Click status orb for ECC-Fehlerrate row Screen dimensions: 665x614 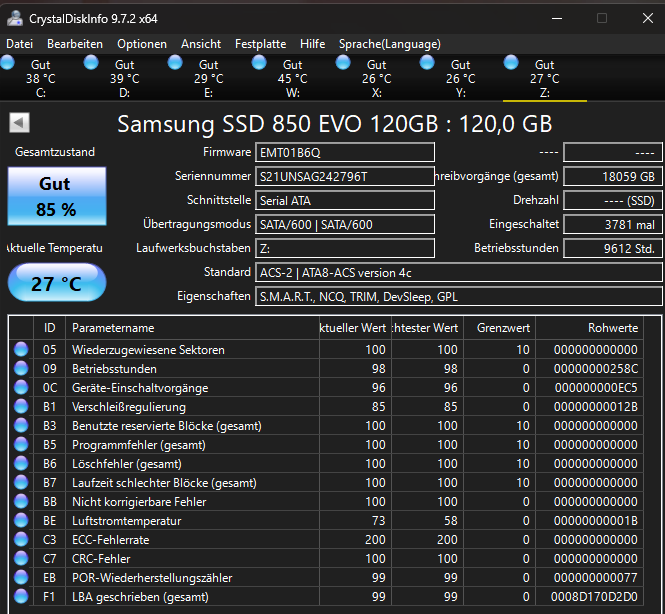pos(21,539)
